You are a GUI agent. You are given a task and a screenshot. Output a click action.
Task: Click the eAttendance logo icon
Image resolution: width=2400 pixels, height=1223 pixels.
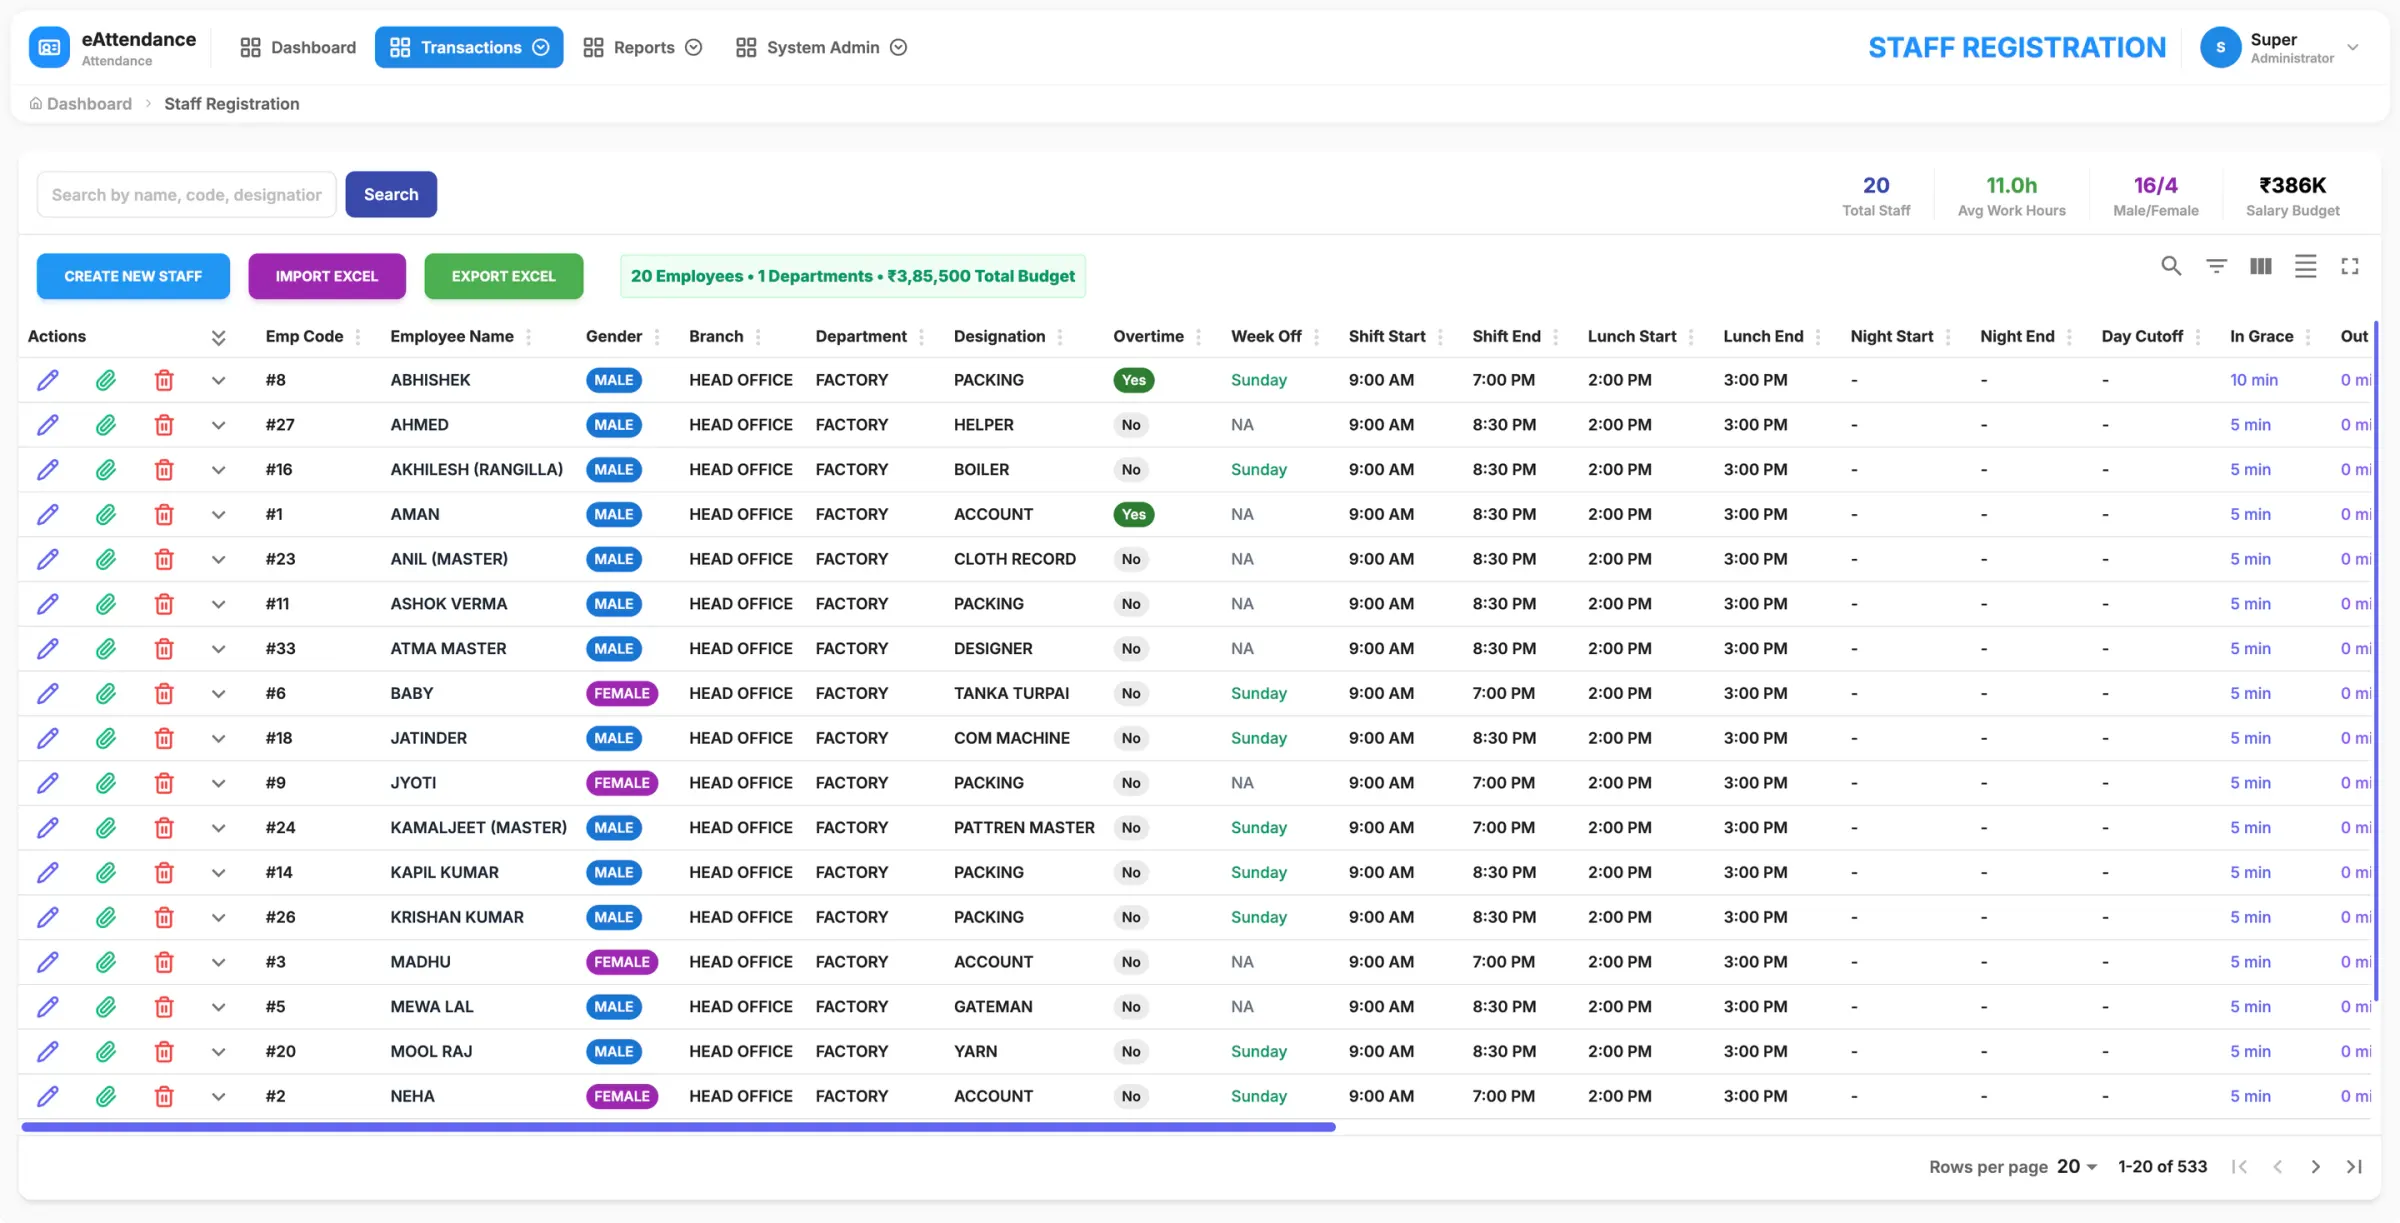click(49, 47)
